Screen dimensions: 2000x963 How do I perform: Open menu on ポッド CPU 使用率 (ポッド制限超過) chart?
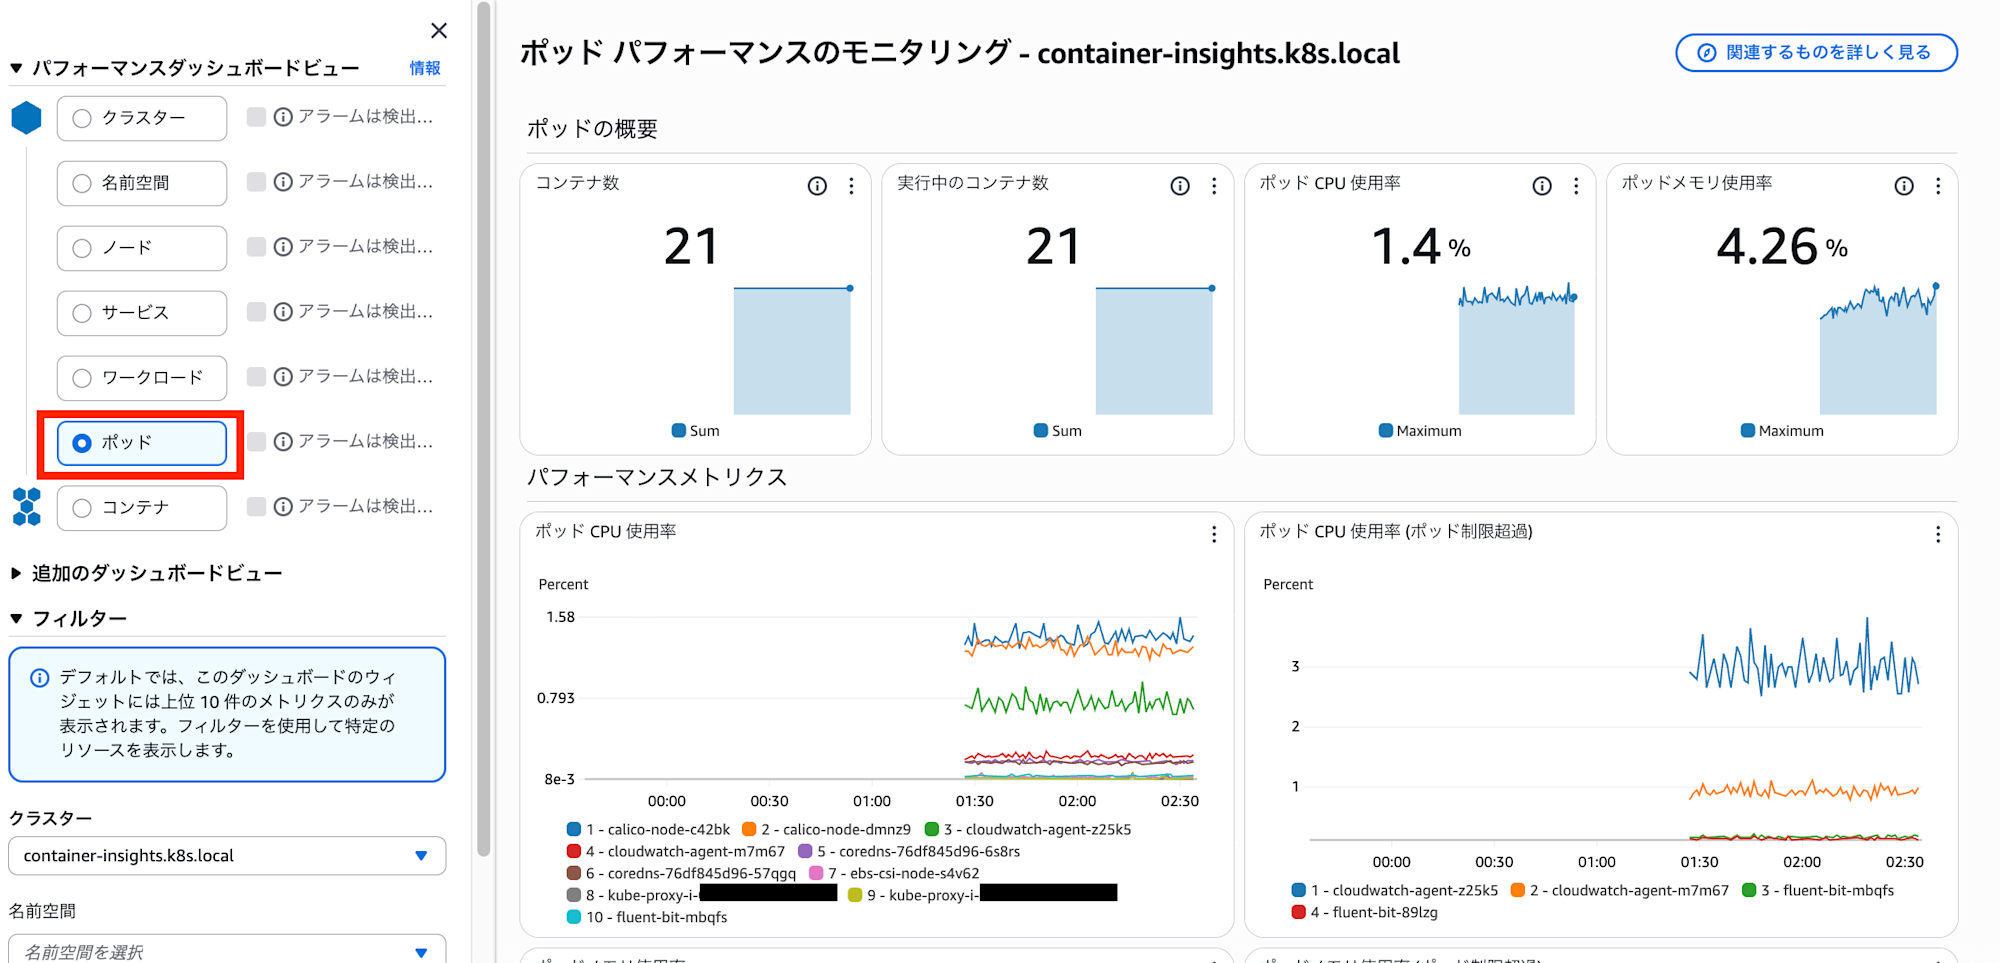tap(1938, 535)
